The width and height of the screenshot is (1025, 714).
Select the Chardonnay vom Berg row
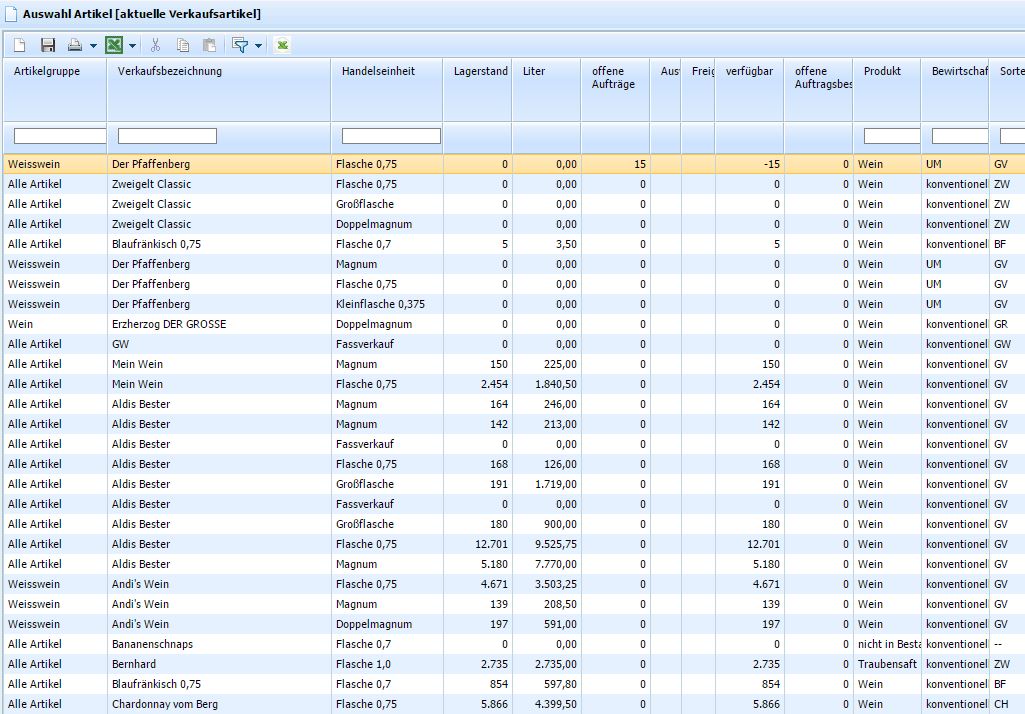click(165, 704)
